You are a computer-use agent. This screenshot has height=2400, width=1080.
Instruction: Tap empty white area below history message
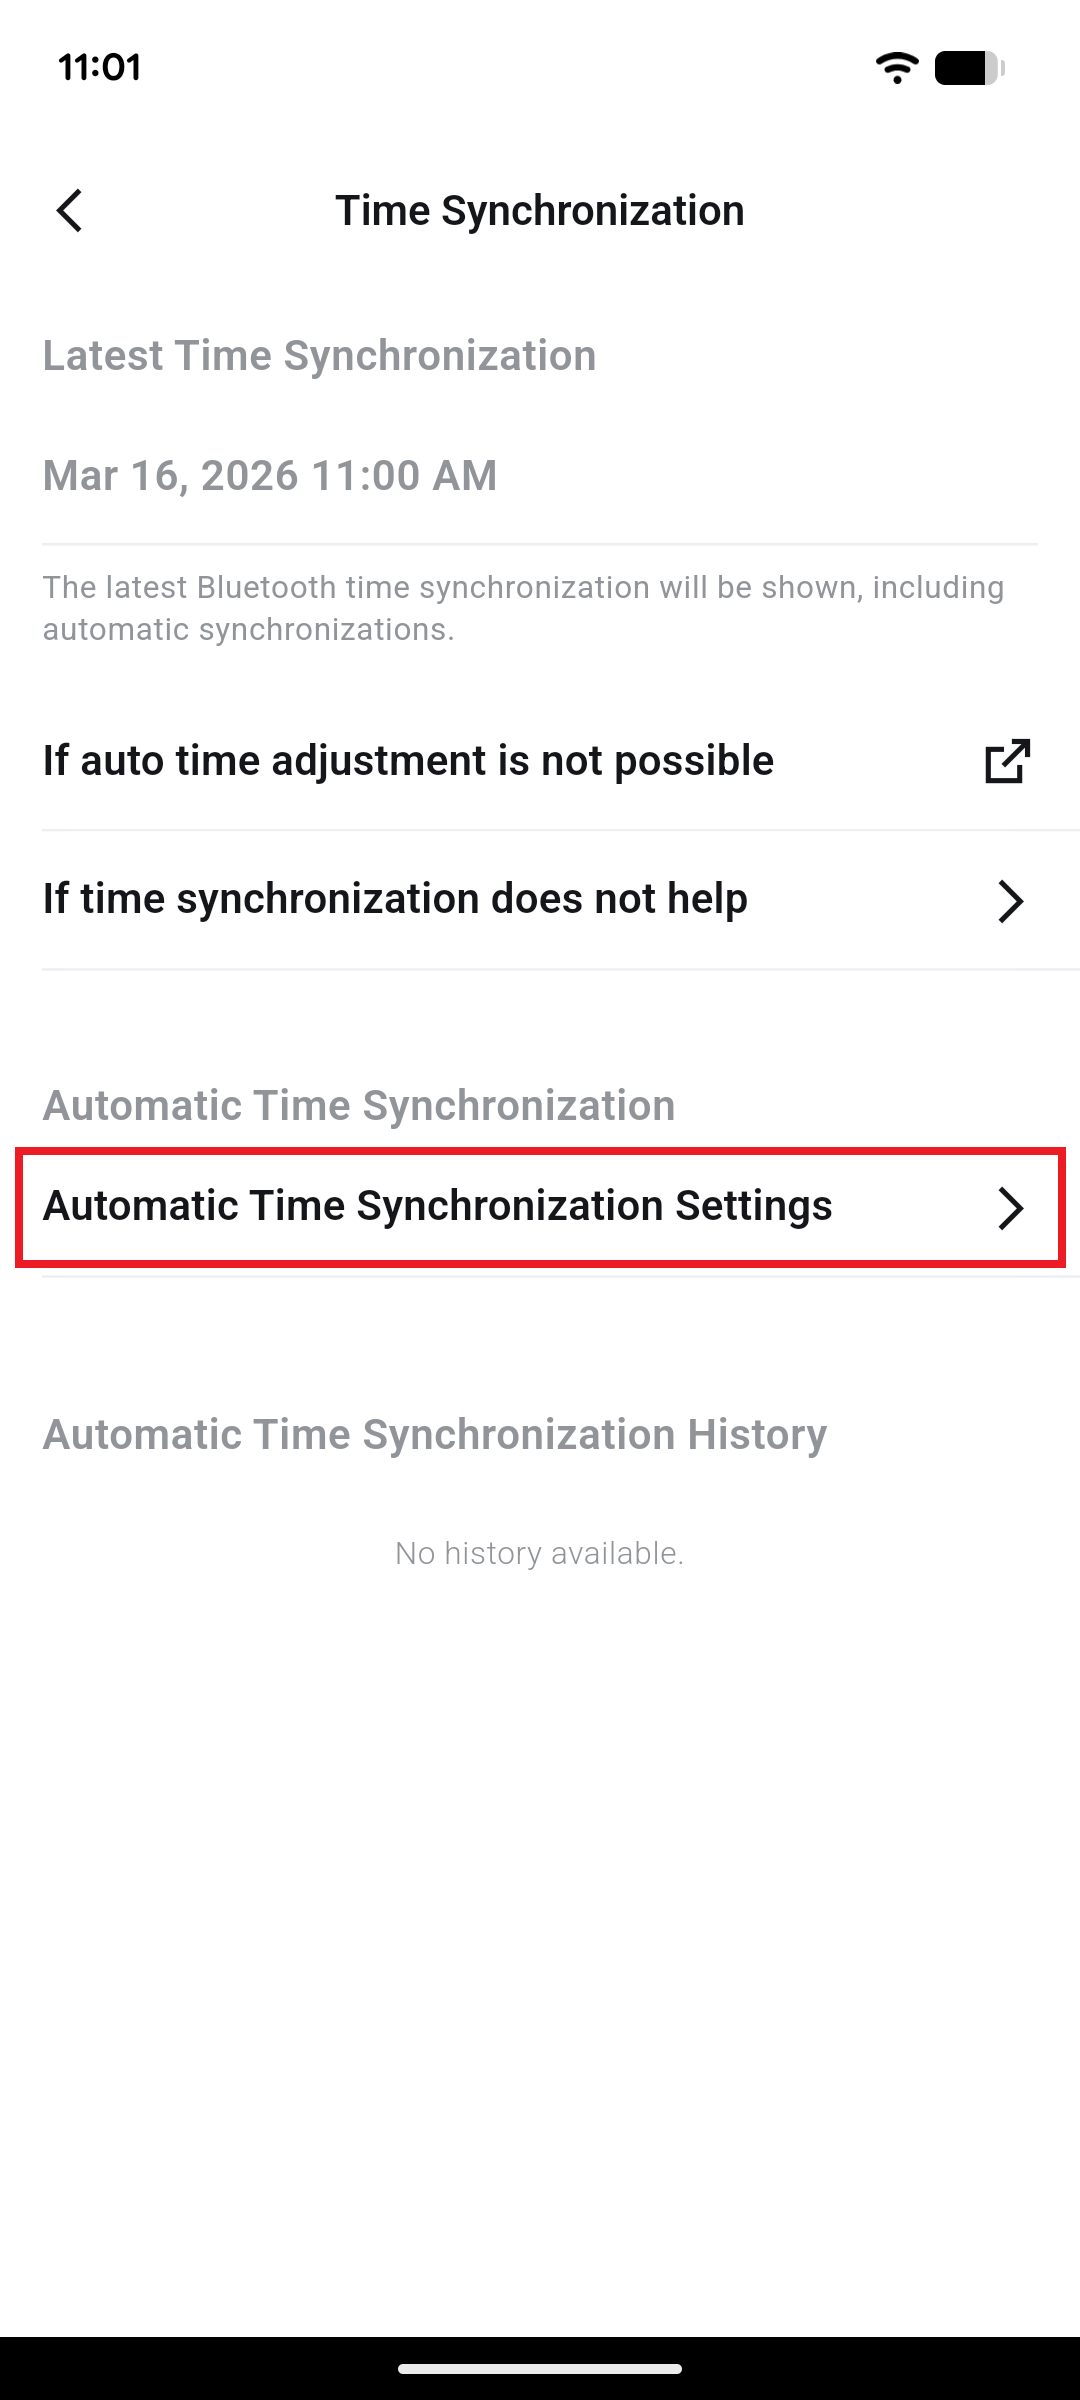pyautogui.click(x=540, y=1900)
